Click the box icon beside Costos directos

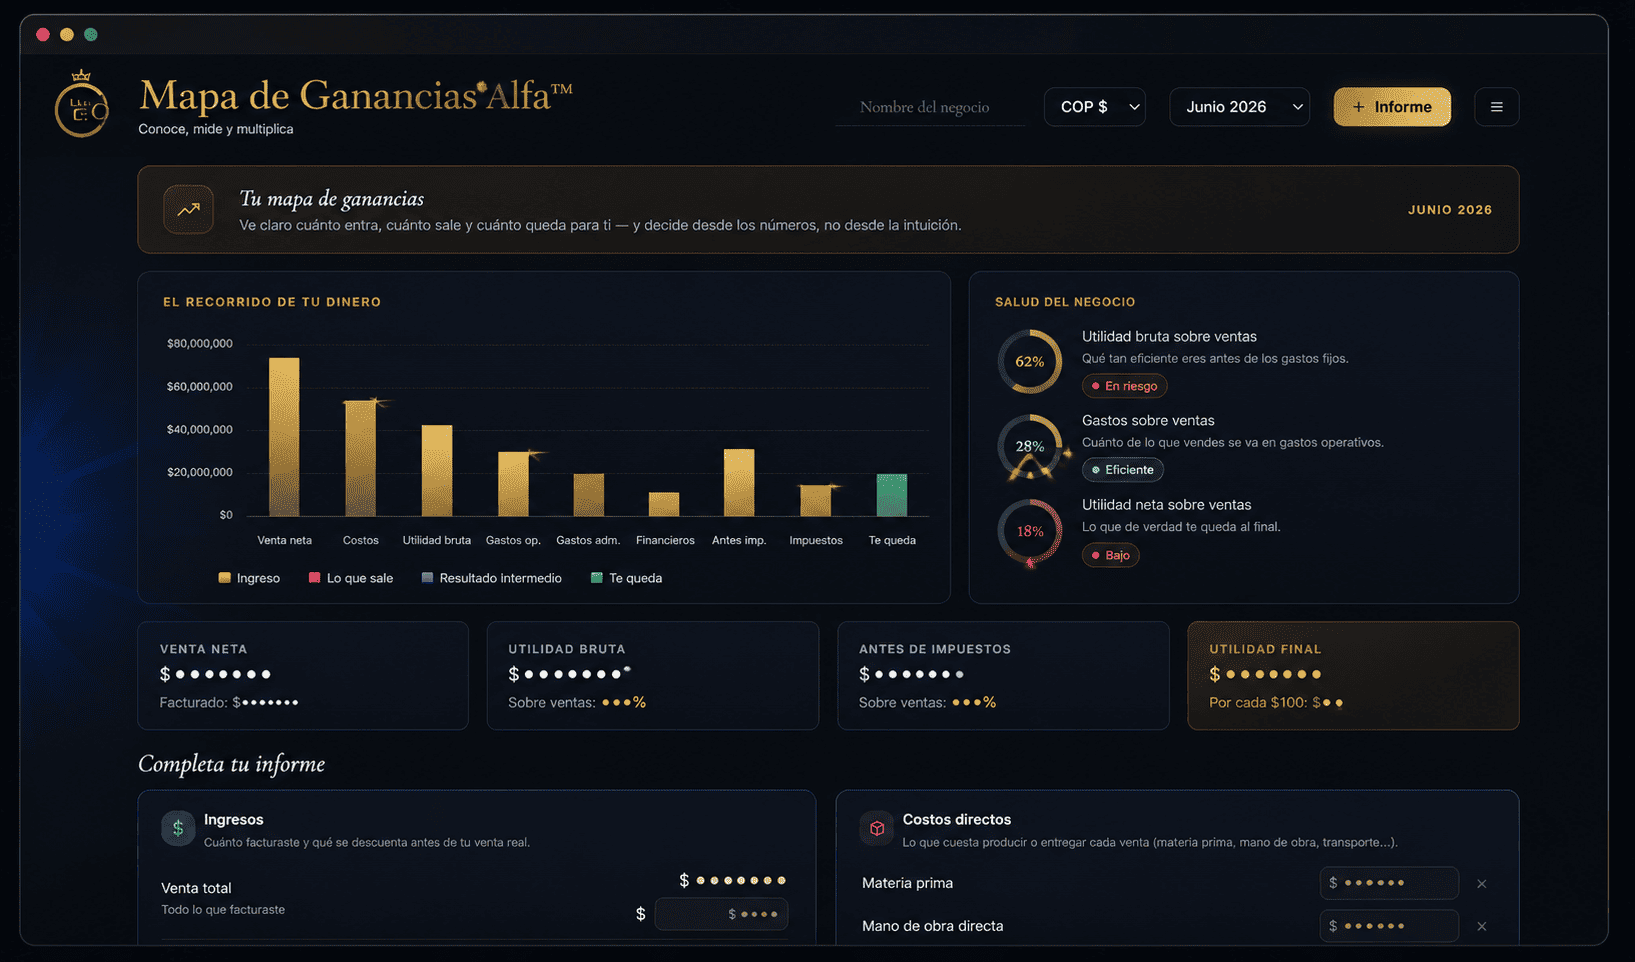[x=877, y=828]
